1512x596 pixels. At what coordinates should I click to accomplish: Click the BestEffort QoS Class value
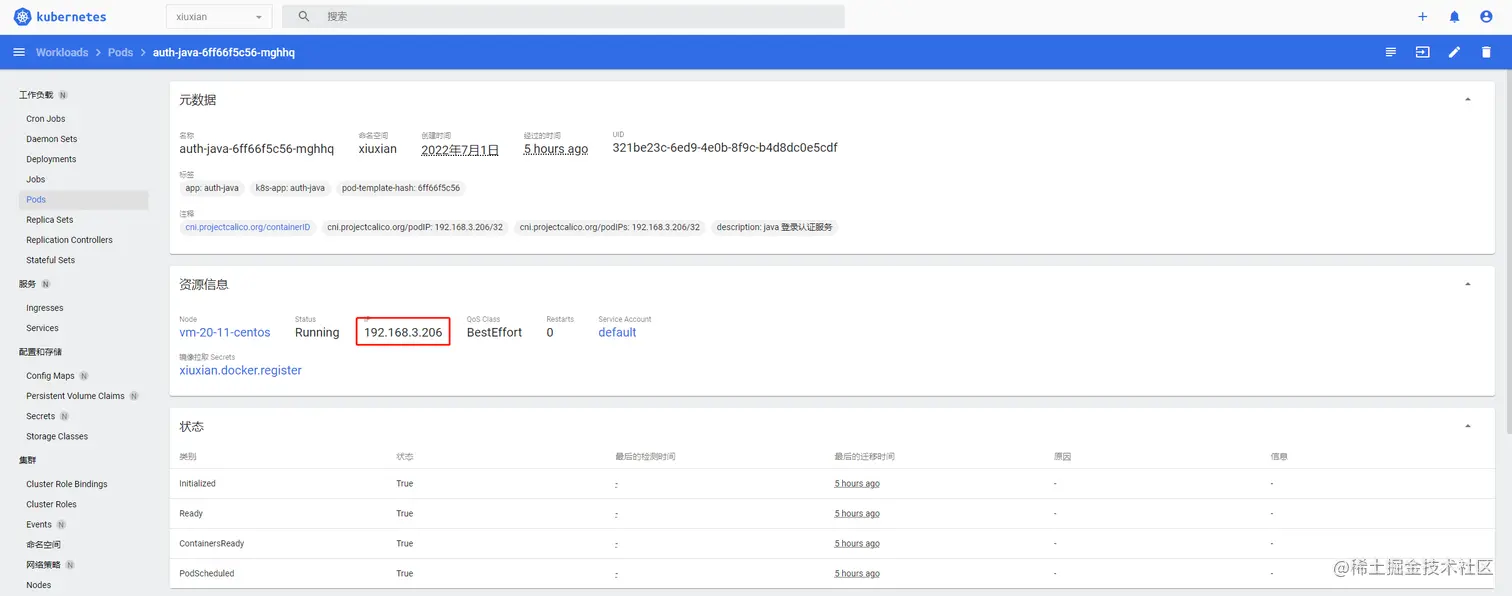(494, 332)
